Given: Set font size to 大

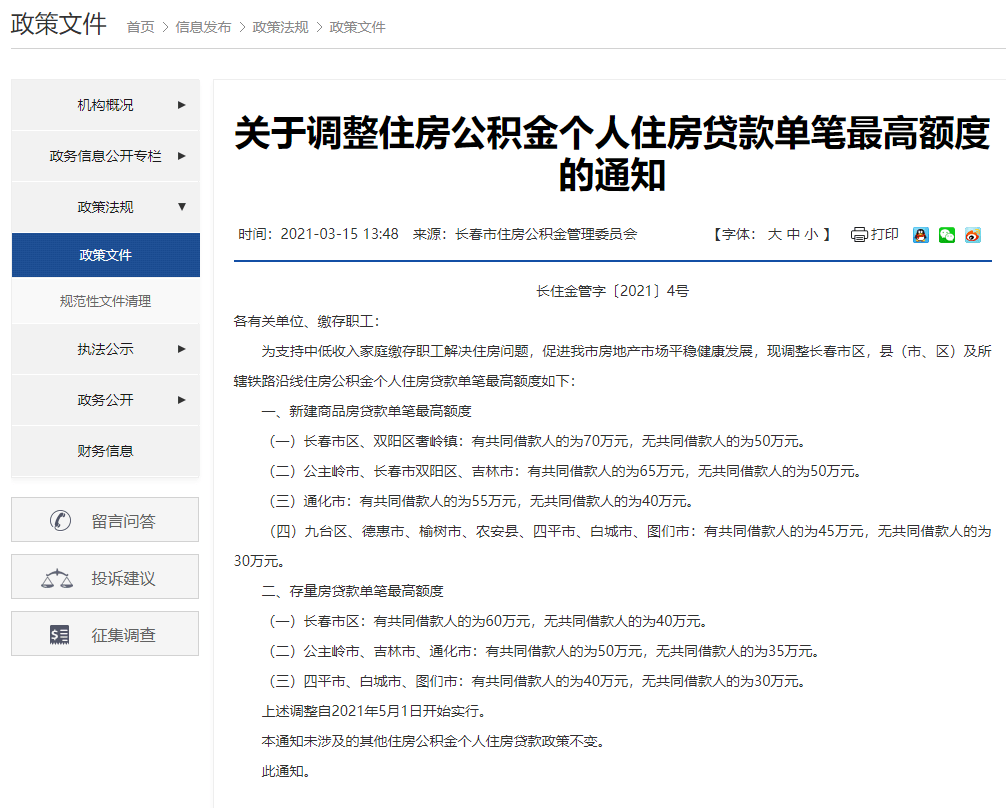Looking at the screenshot, I should pyautogui.click(x=774, y=234).
